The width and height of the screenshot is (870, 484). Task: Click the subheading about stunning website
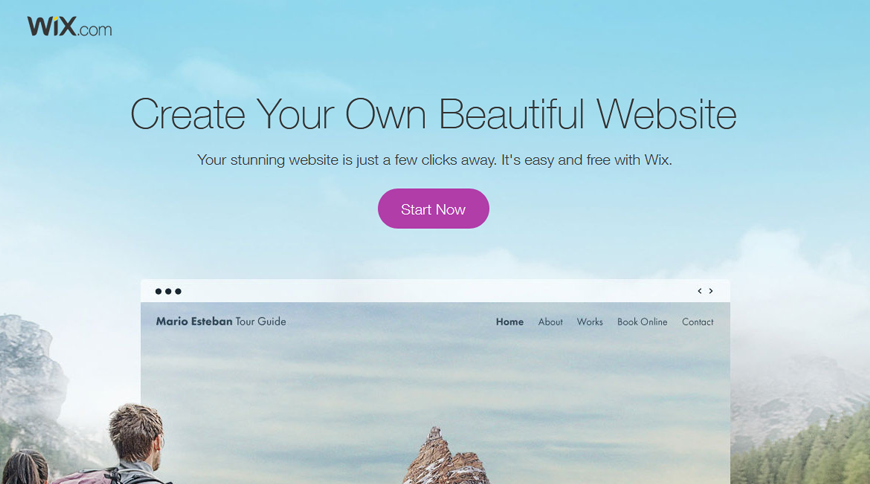pos(434,160)
